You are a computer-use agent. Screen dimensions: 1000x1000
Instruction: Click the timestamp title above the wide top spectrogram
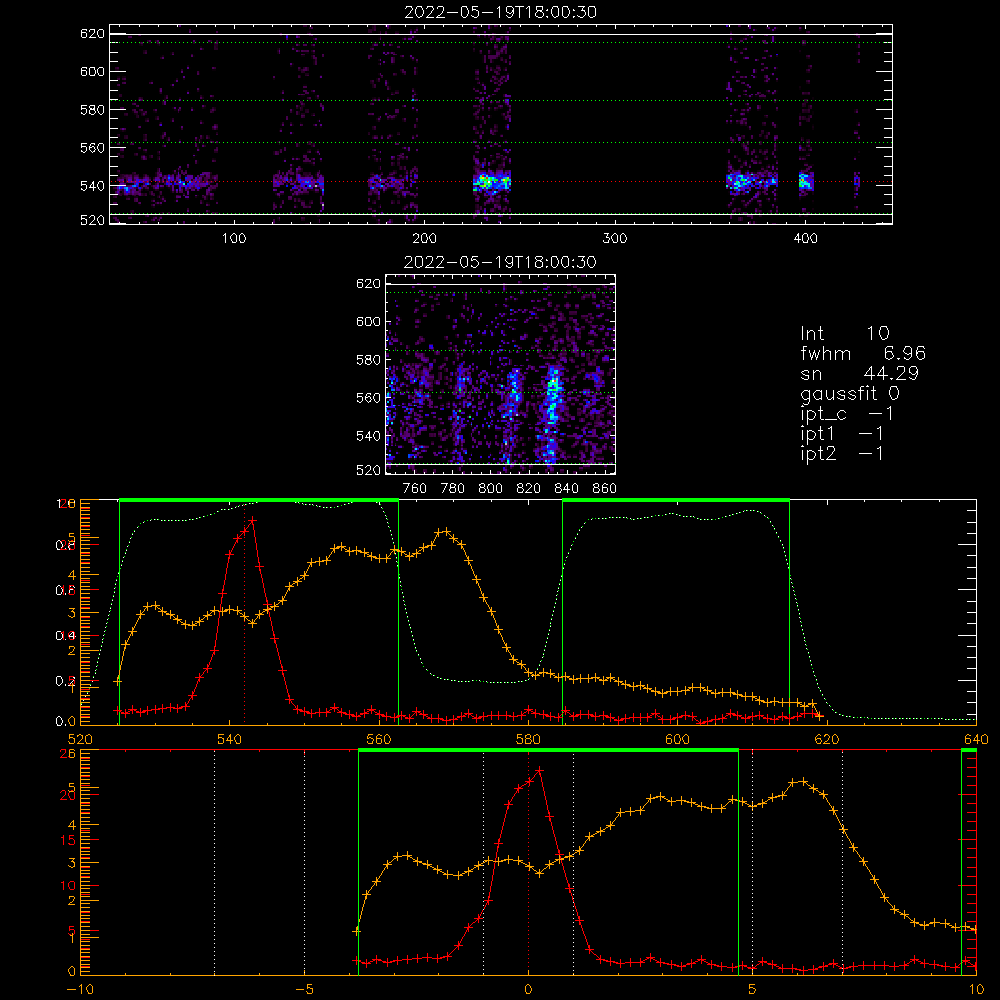501,12
